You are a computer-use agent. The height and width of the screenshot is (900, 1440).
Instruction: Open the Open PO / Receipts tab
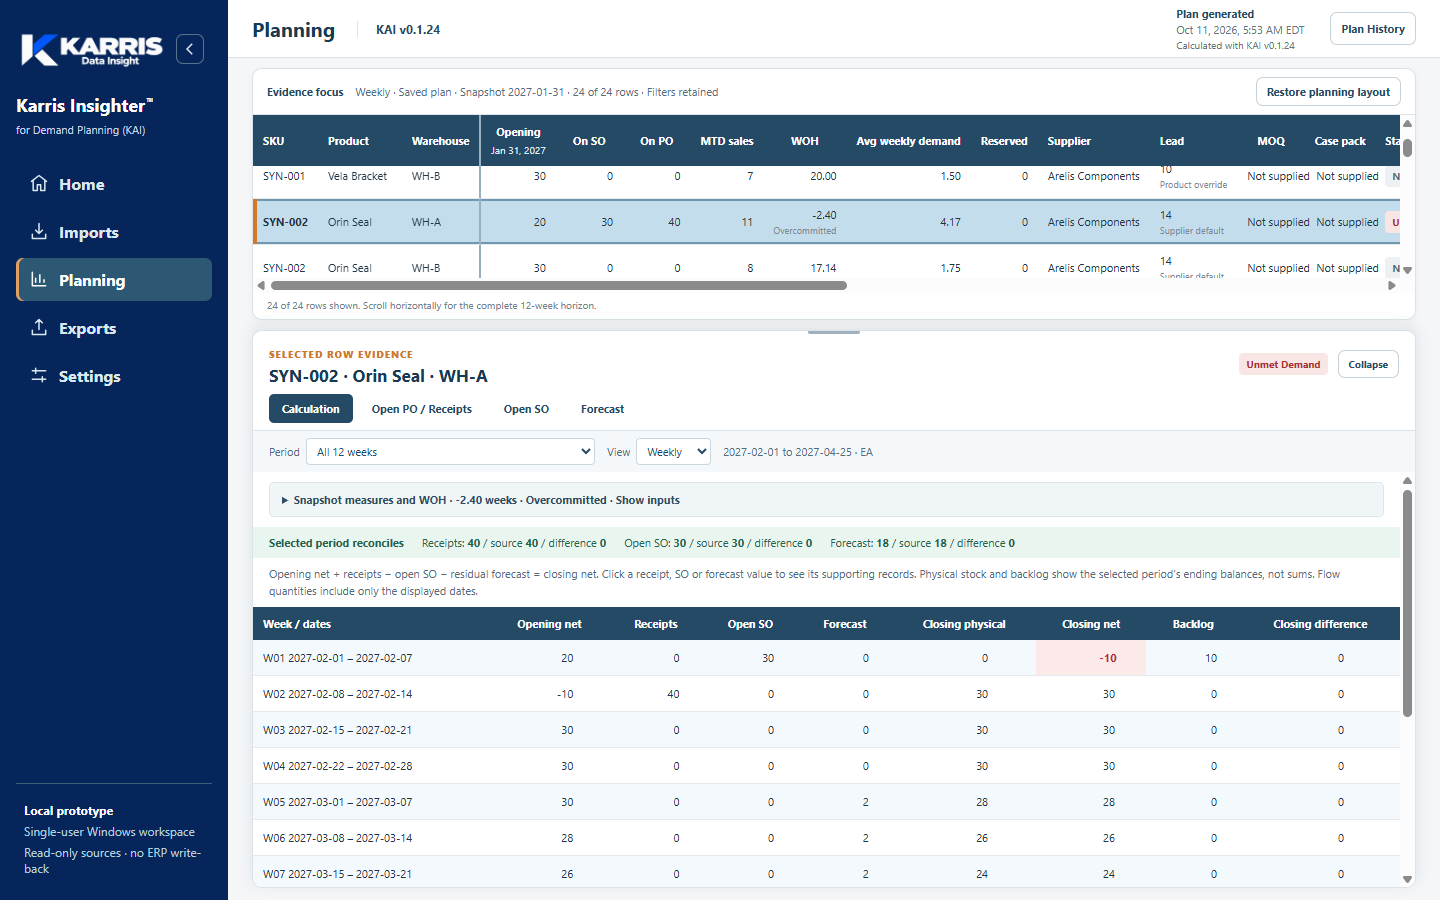click(422, 409)
